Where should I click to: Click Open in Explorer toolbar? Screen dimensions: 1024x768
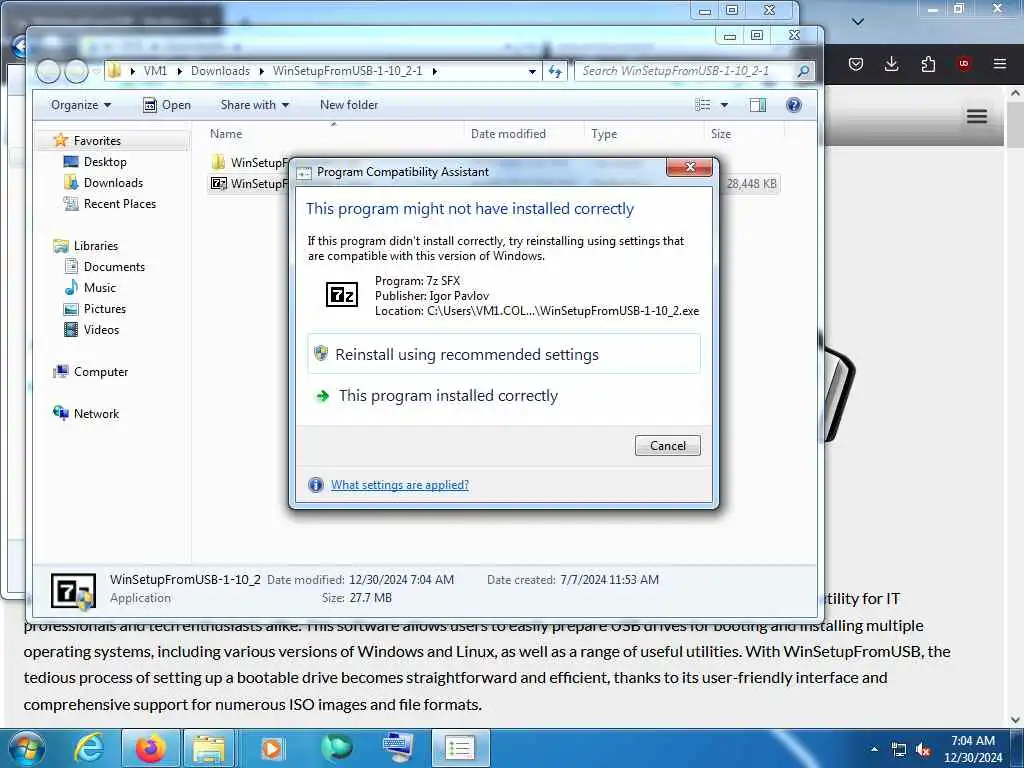pos(167,105)
